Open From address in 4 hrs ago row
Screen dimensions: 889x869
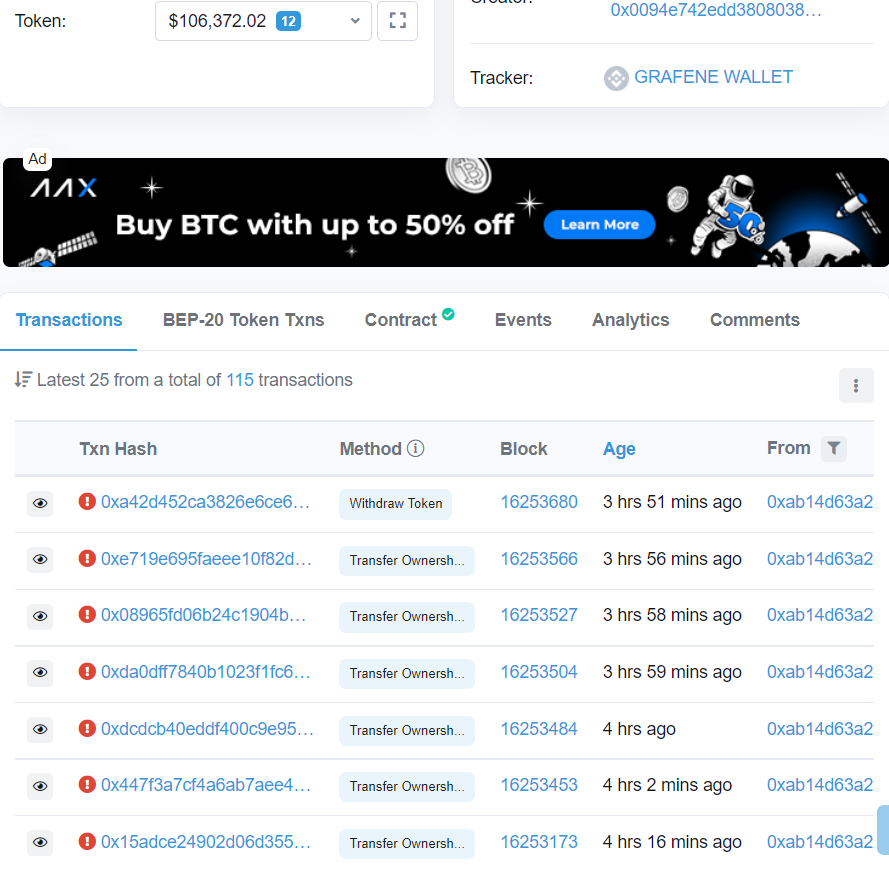pyautogui.click(x=820, y=728)
